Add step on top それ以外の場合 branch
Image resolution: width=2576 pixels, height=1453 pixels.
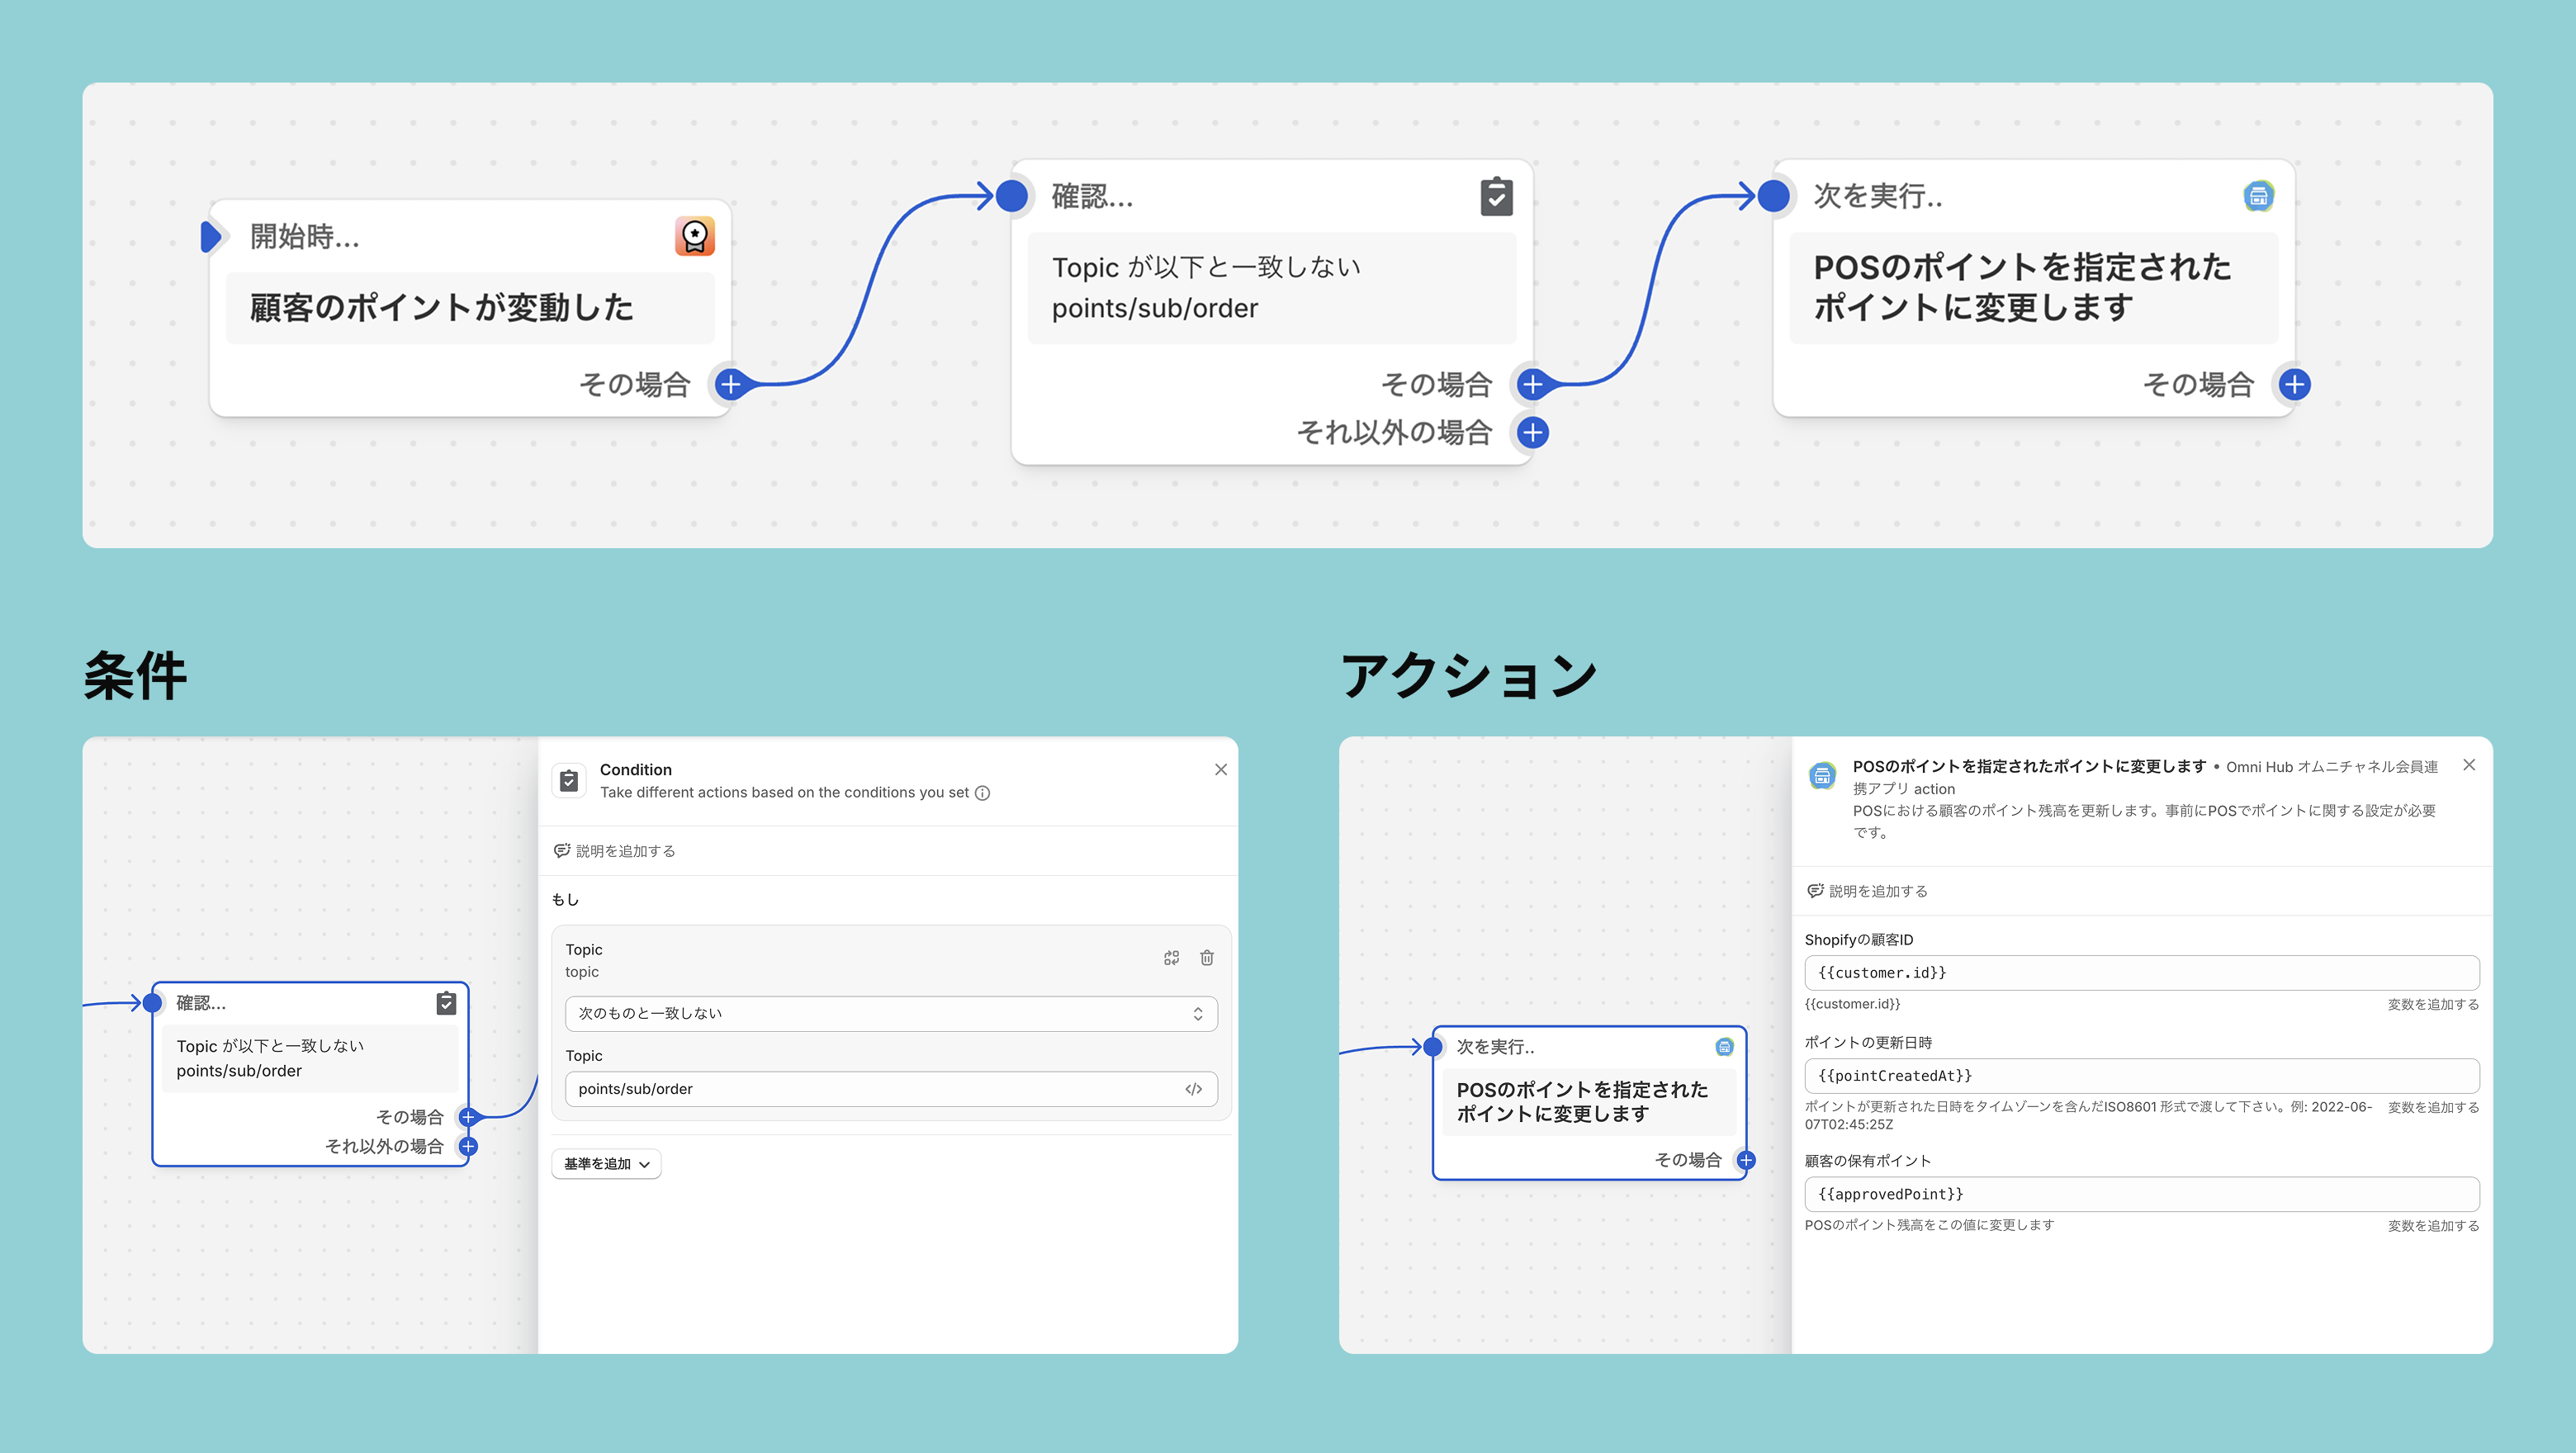pyautogui.click(x=1532, y=433)
